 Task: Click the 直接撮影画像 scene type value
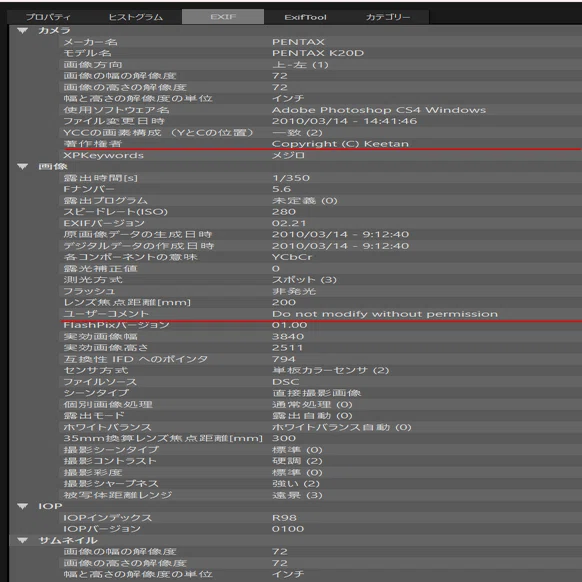(x=316, y=393)
